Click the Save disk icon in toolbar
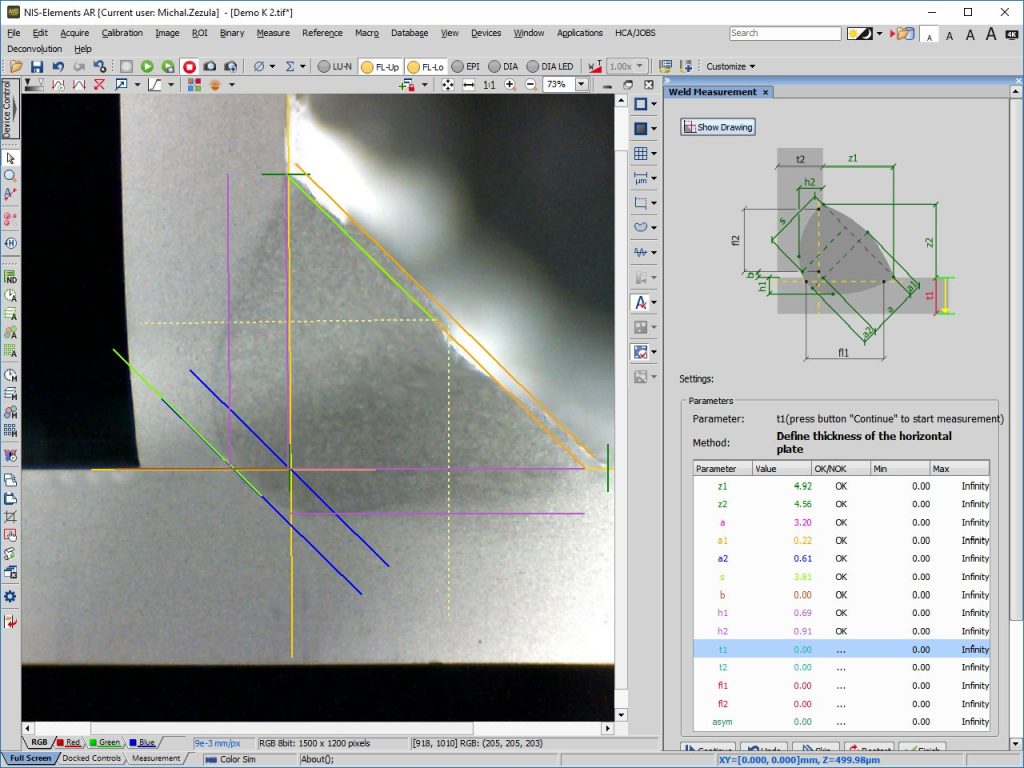Screen dimensions: 1024x768 pyautogui.click(x=37, y=67)
